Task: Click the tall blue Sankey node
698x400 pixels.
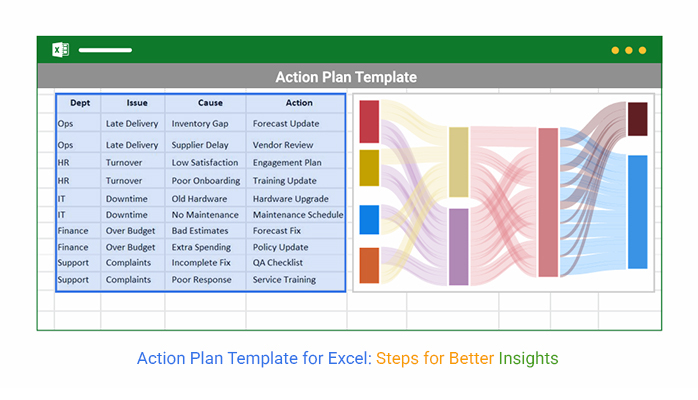Action: 637,212
